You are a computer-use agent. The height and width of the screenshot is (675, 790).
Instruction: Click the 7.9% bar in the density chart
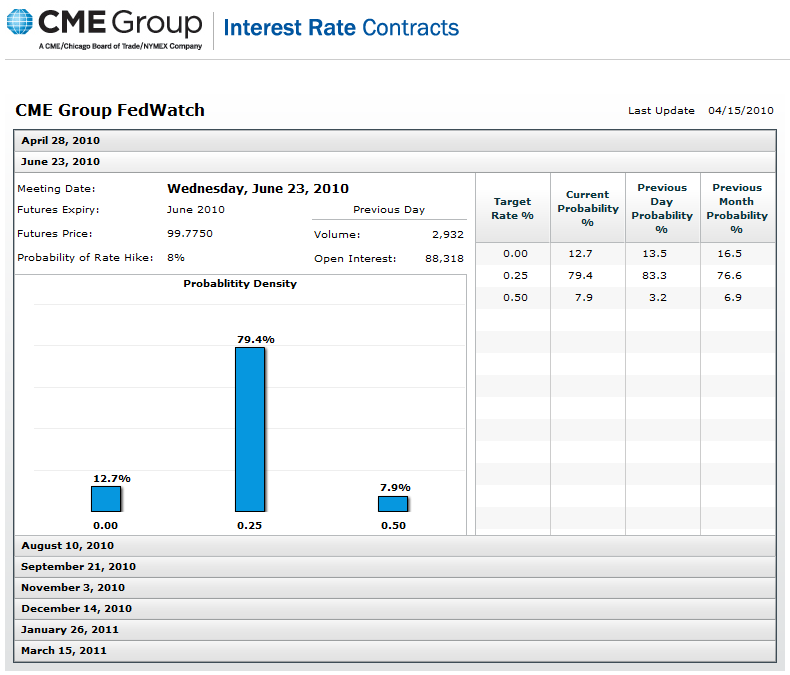pos(393,504)
